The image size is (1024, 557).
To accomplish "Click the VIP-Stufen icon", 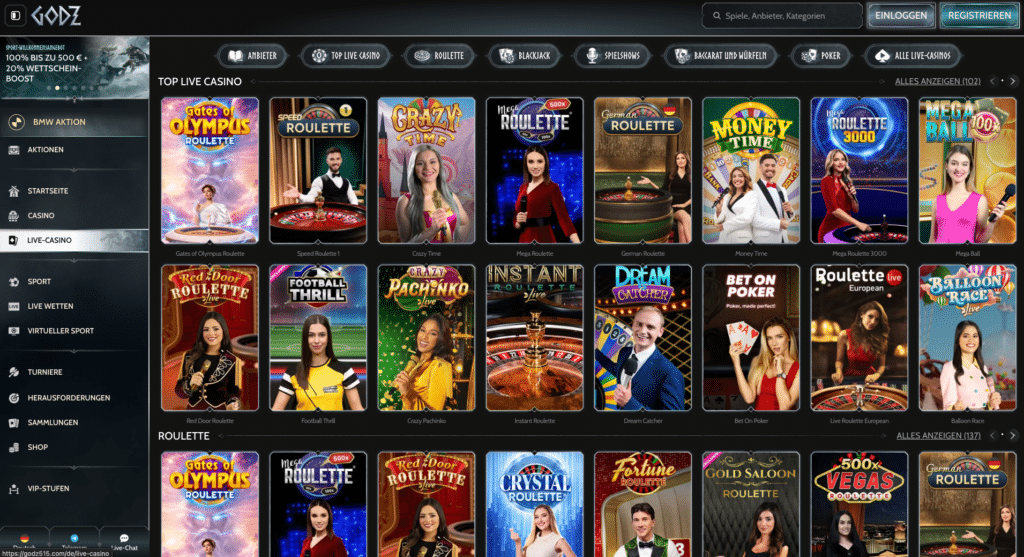I will [x=14, y=489].
